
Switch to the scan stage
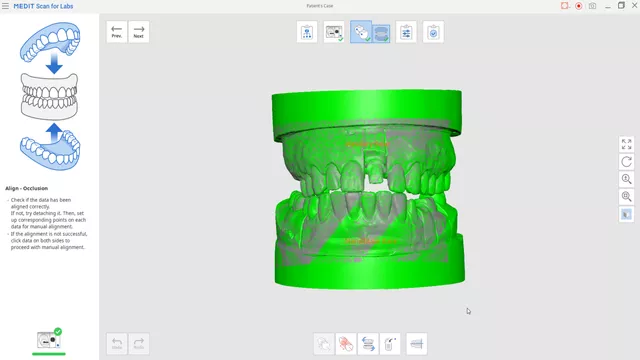(x=334, y=32)
